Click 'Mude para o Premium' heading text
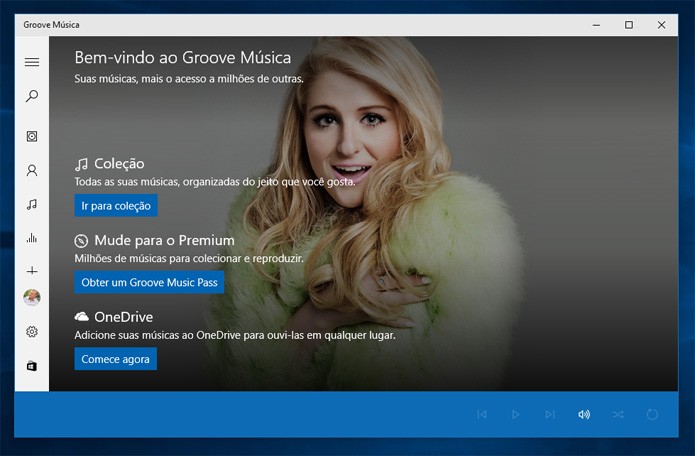This screenshot has height=456, width=695. pyautogui.click(x=164, y=240)
